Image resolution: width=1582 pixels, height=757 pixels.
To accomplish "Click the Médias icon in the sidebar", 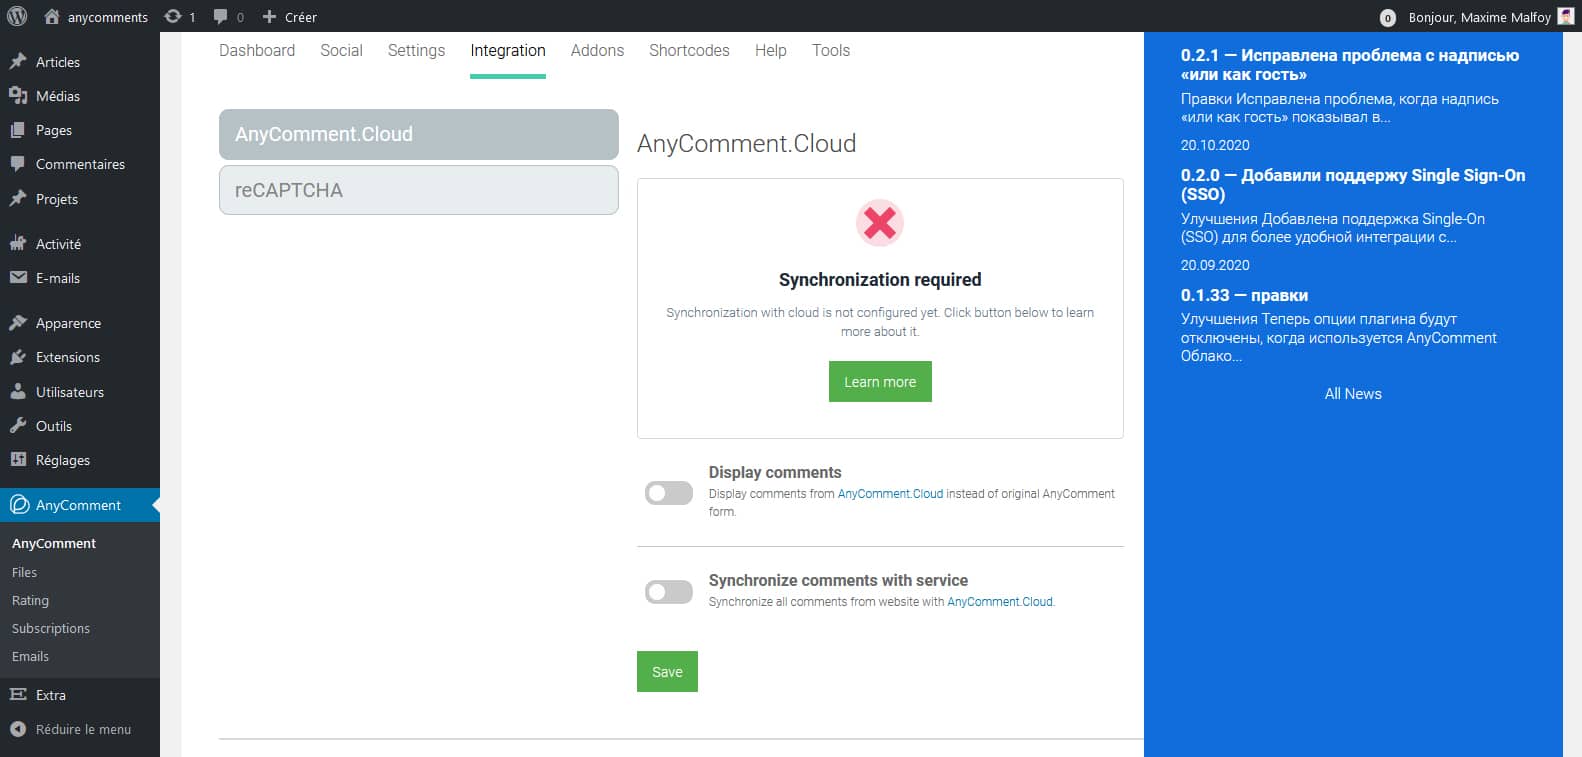I will pos(18,96).
